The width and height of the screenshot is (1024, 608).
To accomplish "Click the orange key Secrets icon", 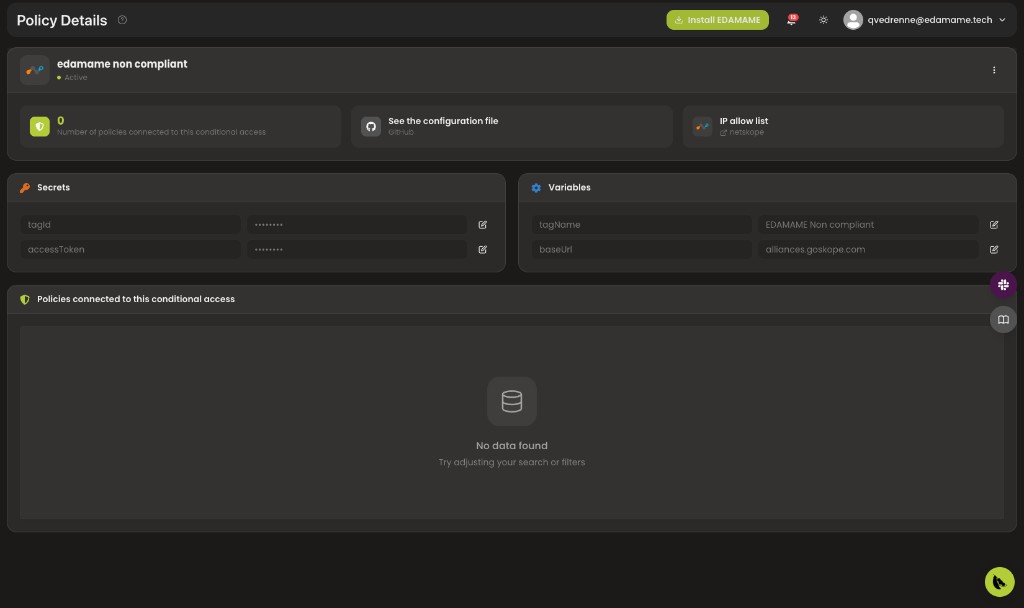I will tap(25, 188).
